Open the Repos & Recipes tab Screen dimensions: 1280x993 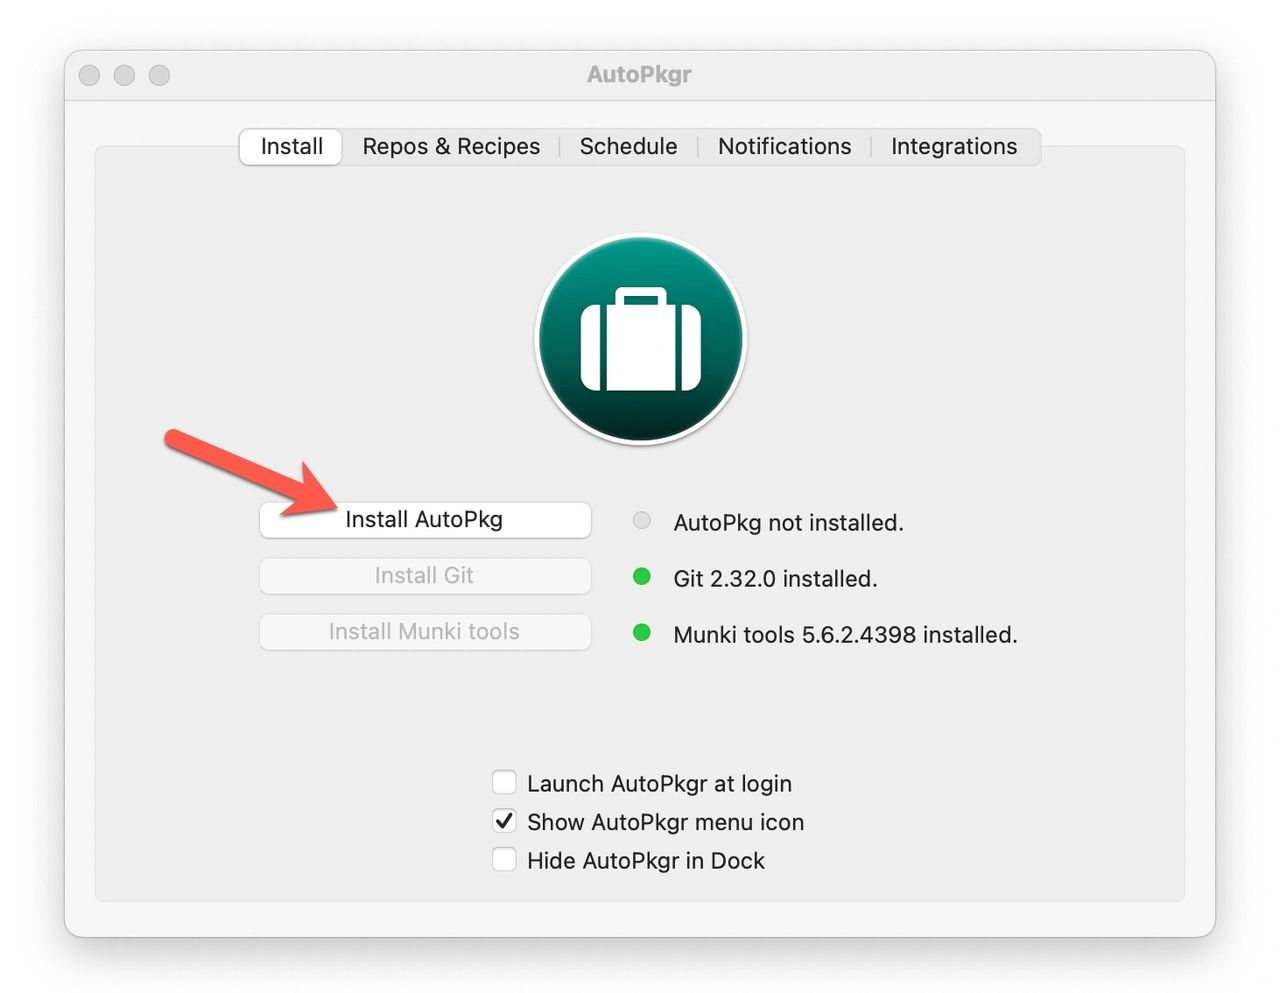point(451,147)
